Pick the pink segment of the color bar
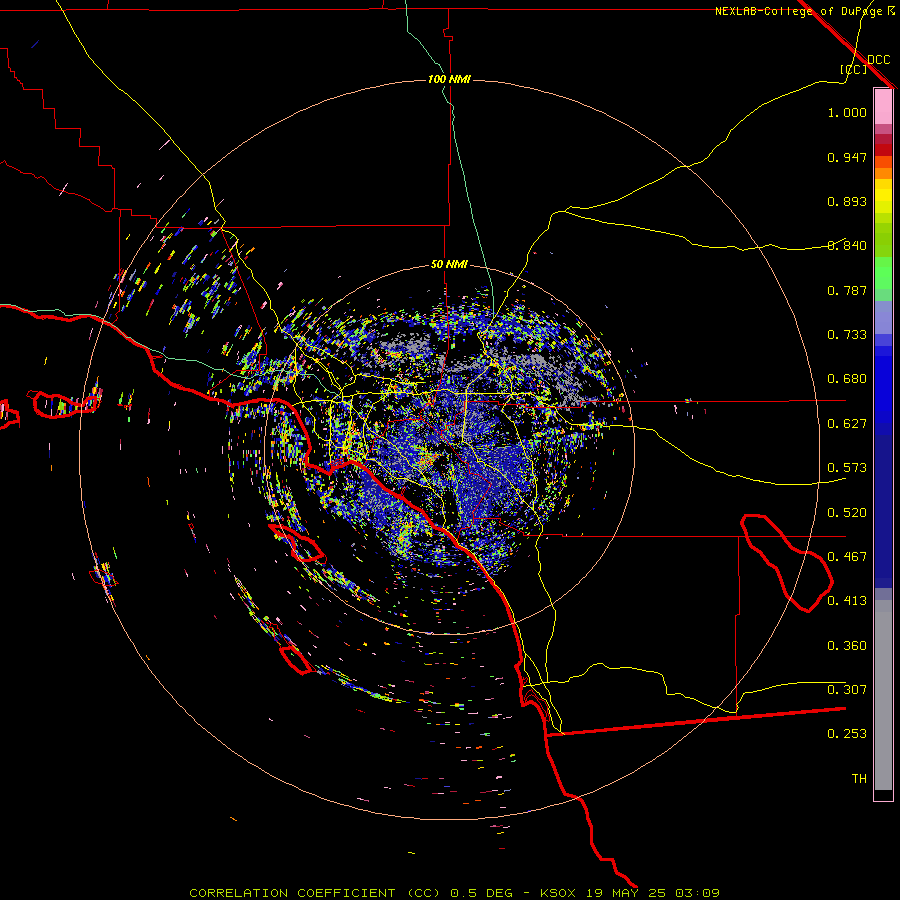Viewport: 900px width, 900px height. click(x=883, y=107)
